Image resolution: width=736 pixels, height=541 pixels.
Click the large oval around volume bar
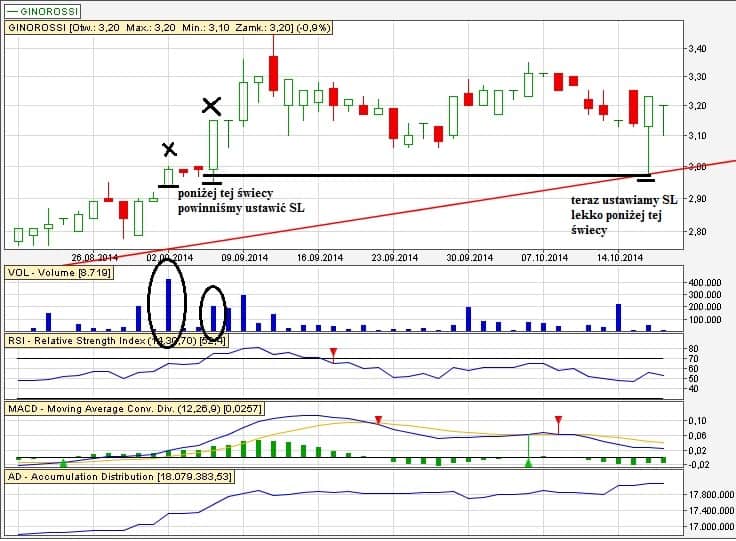(168, 297)
